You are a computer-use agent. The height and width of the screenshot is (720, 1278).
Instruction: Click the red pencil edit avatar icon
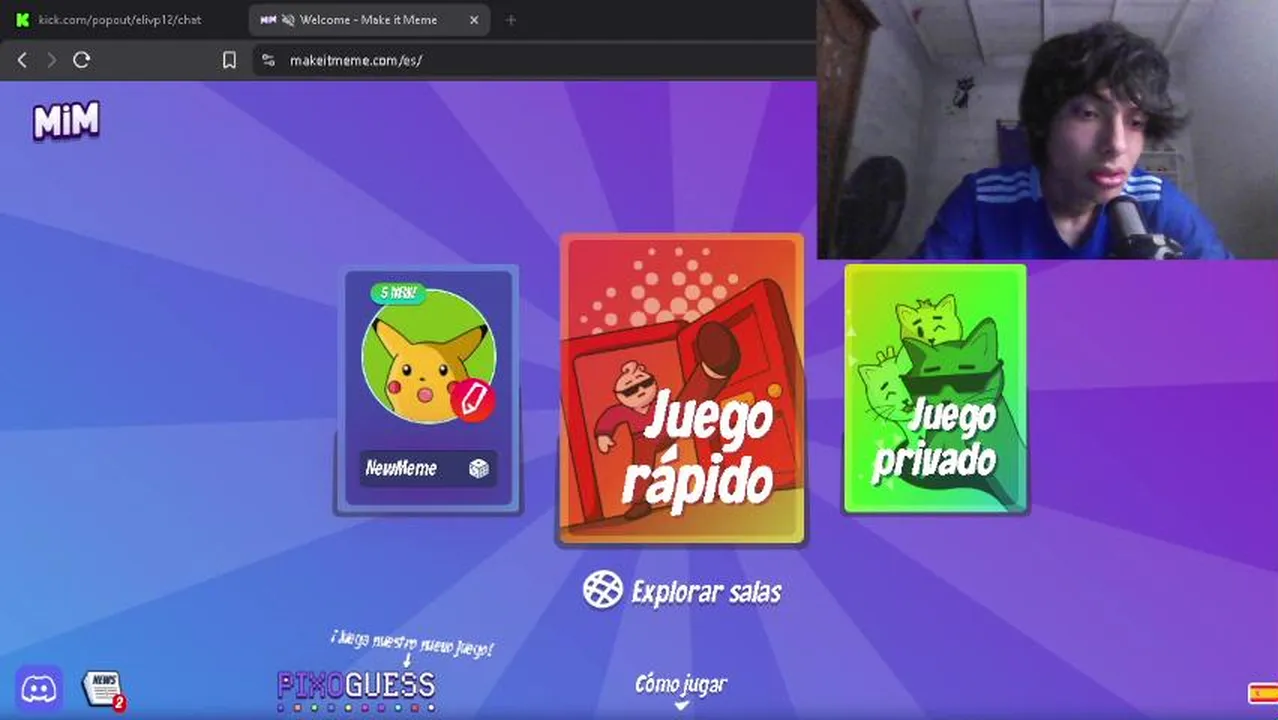click(x=473, y=400)
